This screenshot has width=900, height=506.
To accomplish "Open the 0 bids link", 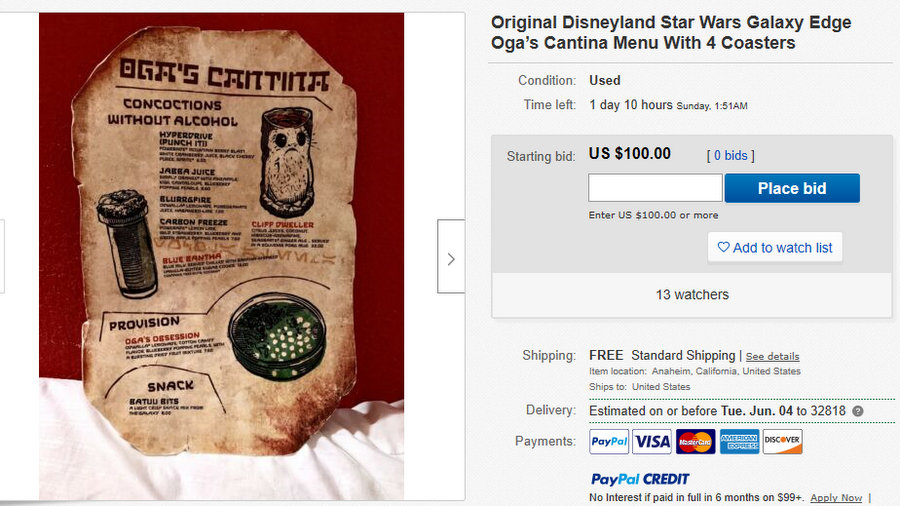I will click(731, 156).
